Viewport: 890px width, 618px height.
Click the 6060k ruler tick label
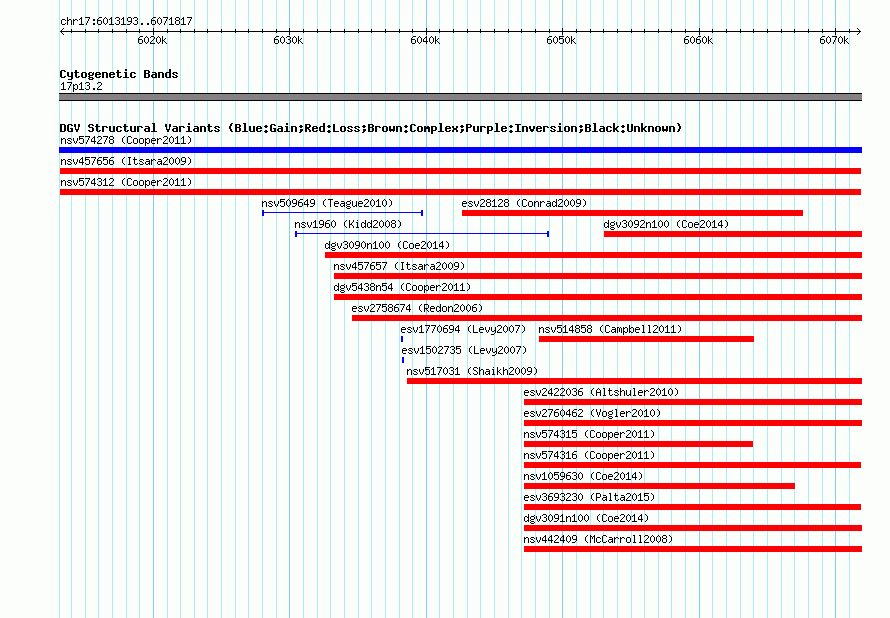pos(698,40)
